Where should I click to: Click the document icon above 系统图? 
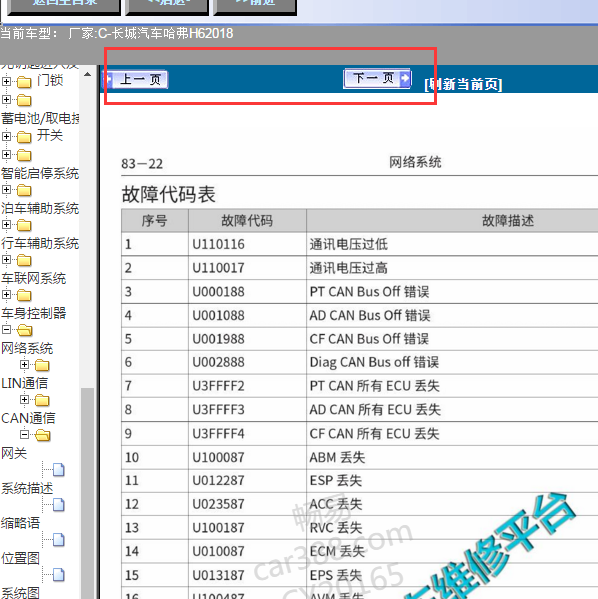coord(58,575)
